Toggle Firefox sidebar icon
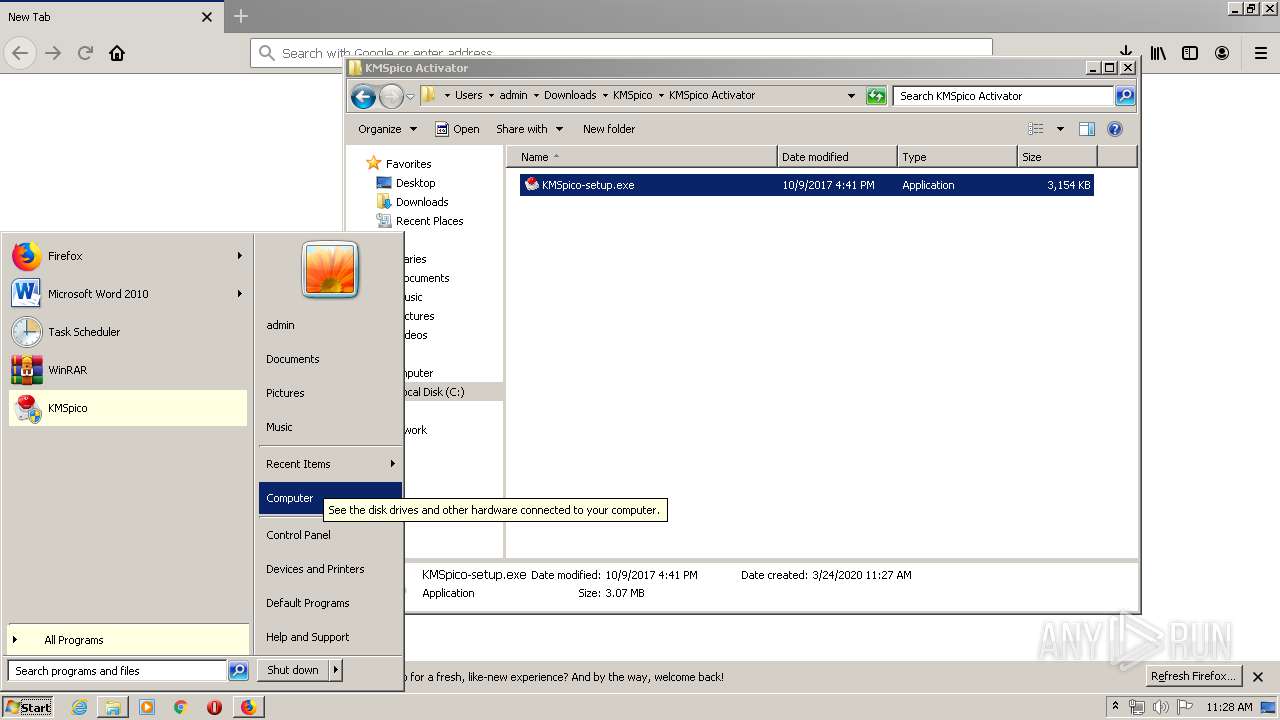Screen dimensions: 1280x720 pos(1190,54)
